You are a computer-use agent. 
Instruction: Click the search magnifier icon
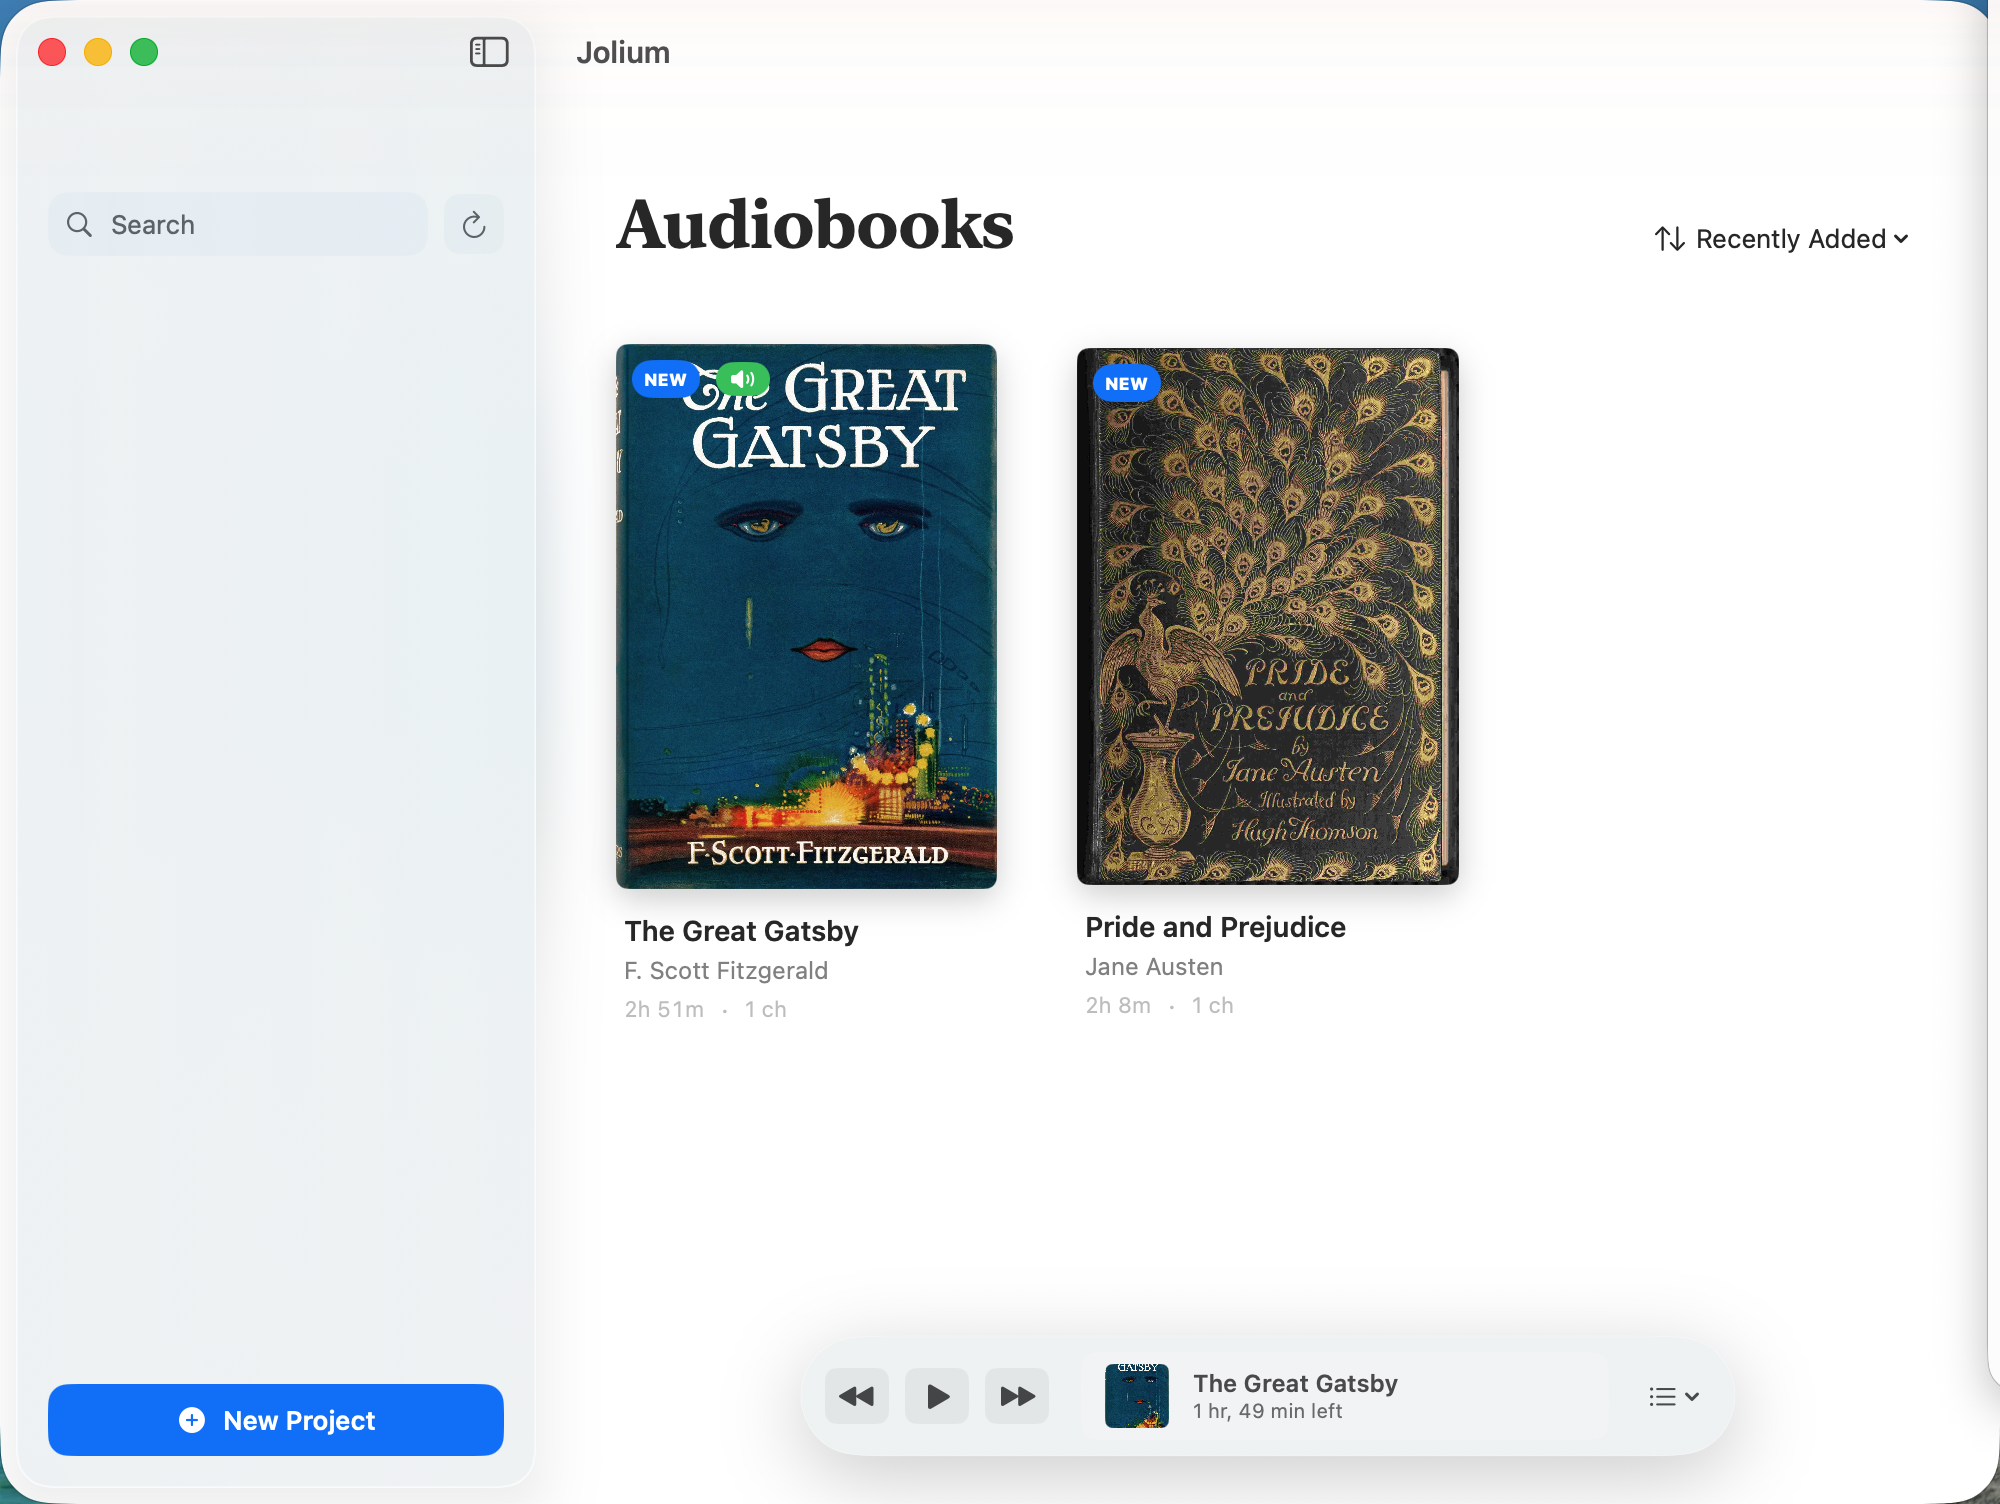[79, 224]
